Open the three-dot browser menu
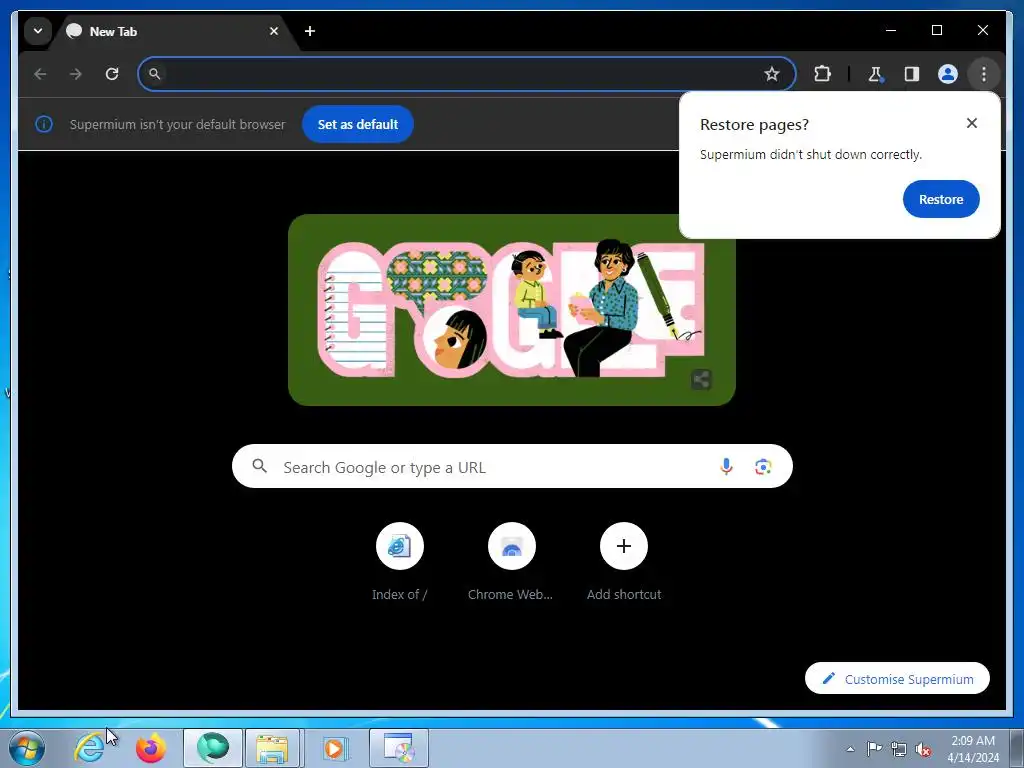 (x=984, y=74)
